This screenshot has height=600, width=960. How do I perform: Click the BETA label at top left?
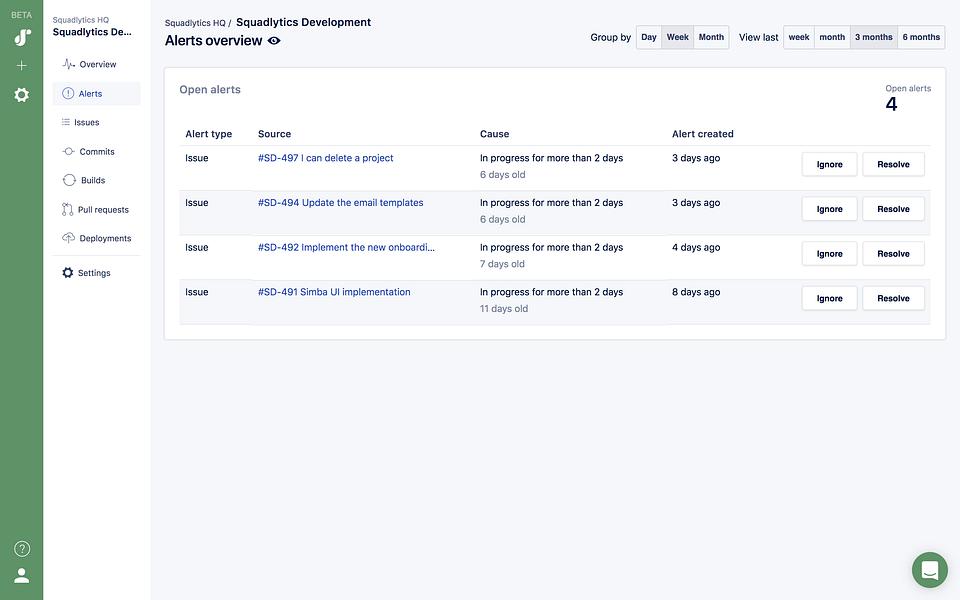point(21,15)
